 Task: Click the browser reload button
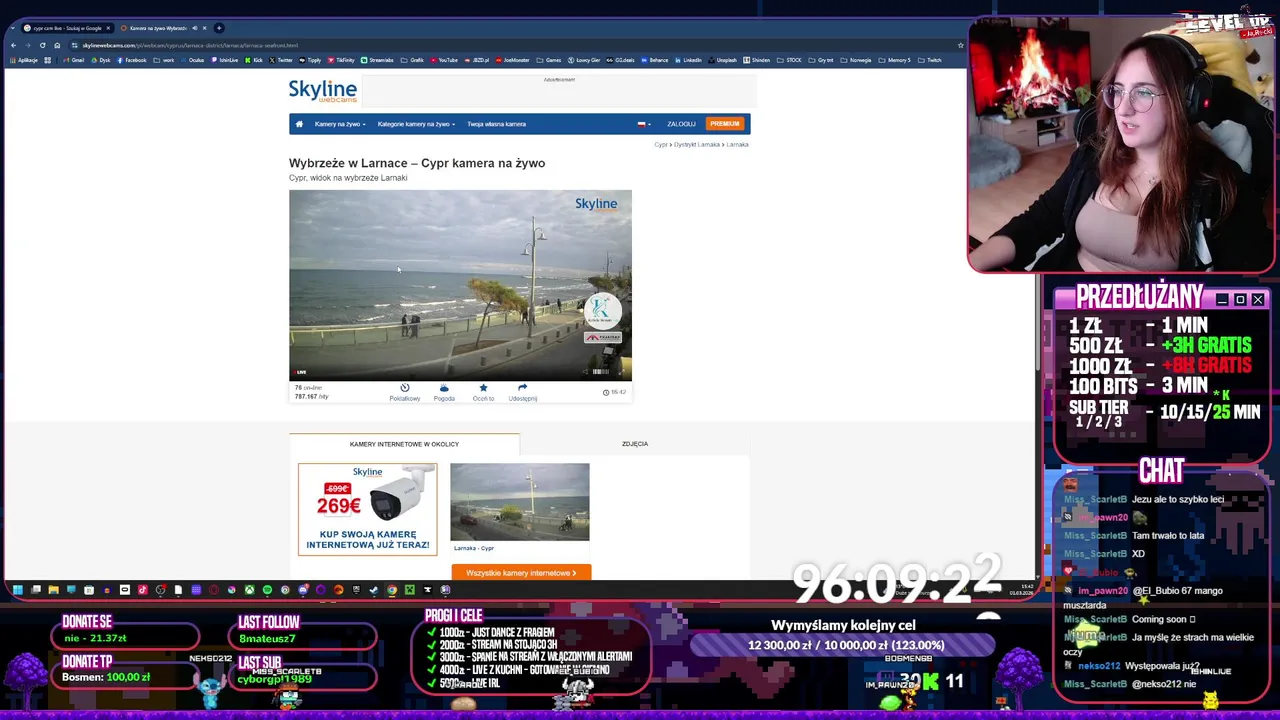[x=42, y=45]
